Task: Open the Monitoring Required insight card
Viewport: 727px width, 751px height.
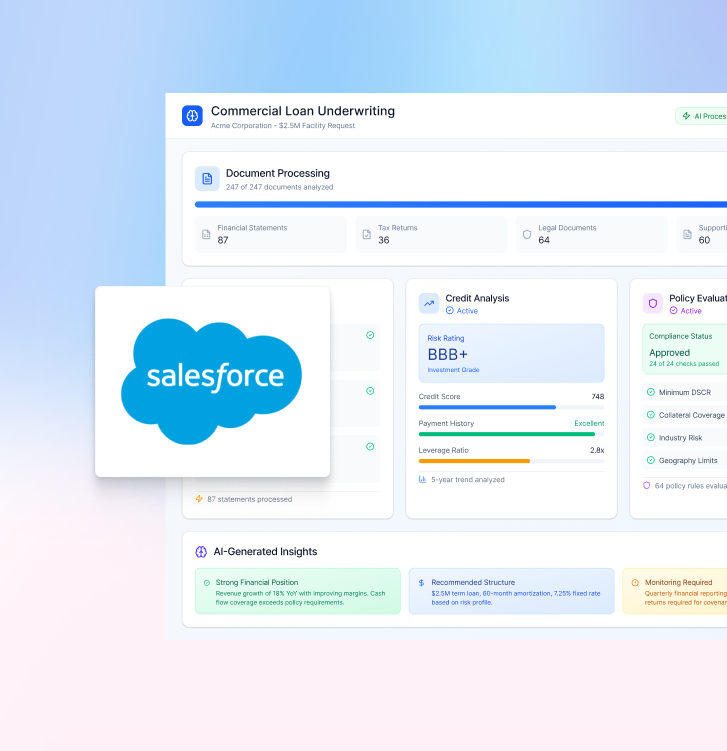Action: (x=675, y=591)
